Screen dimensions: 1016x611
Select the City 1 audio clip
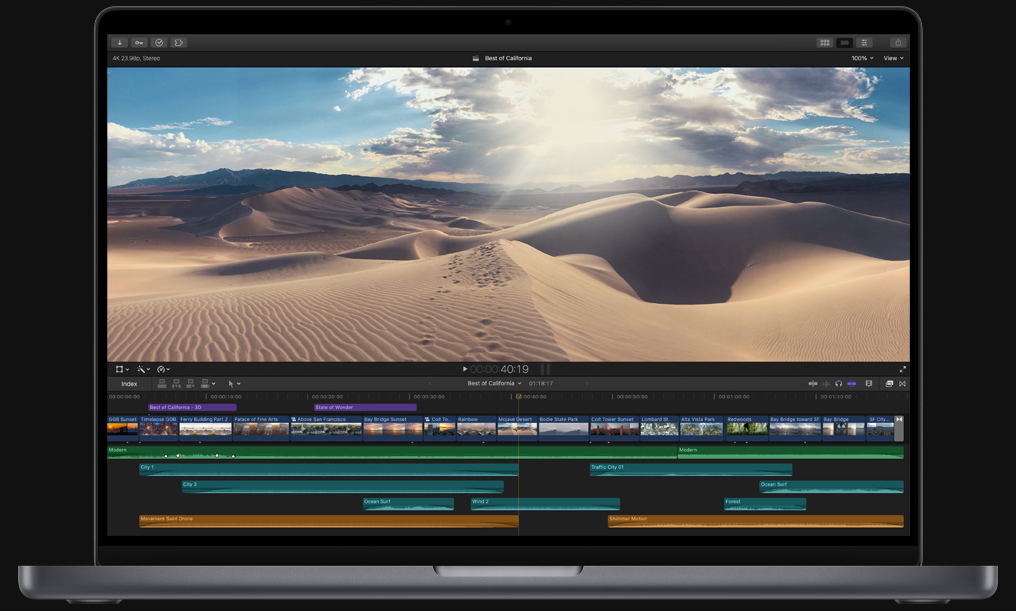pyautogui.click(x=329, y=470)
